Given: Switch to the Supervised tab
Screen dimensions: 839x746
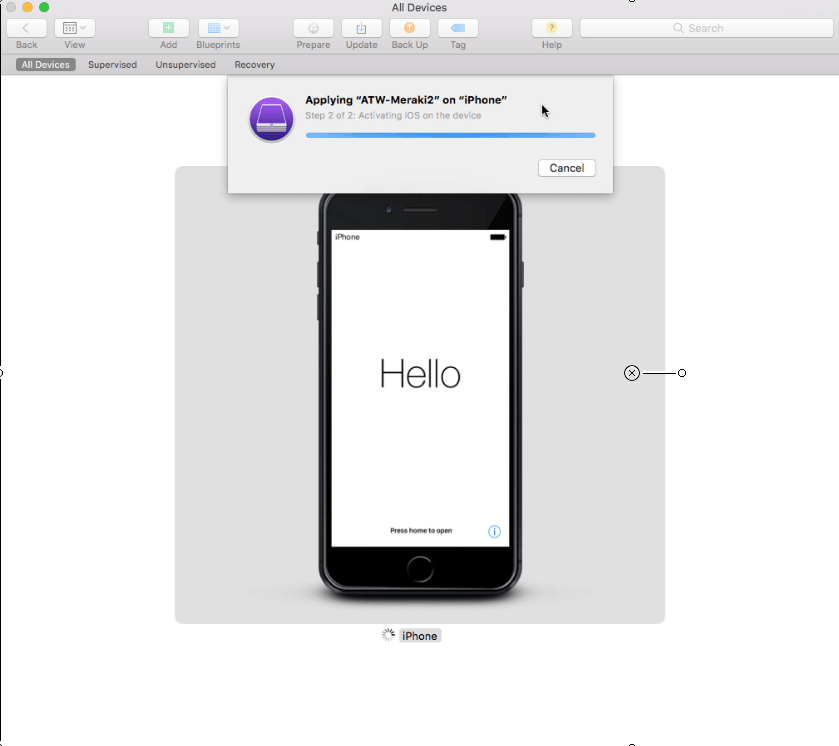Looking at the screenshot, I should (x=112, y=64).
